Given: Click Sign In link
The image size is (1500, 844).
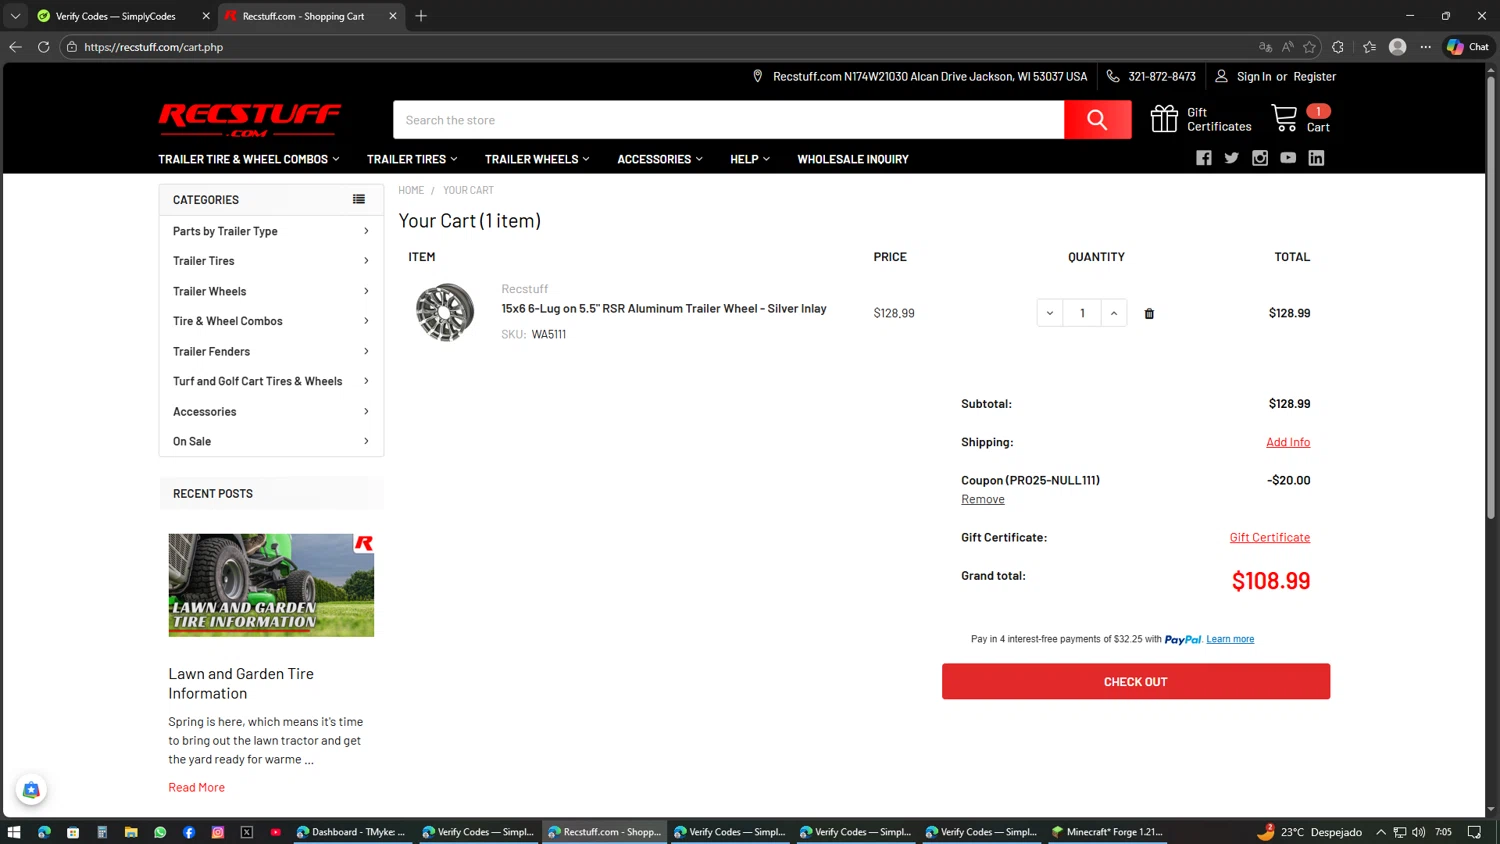Looking at the screenshot, I should point(1254,76).
